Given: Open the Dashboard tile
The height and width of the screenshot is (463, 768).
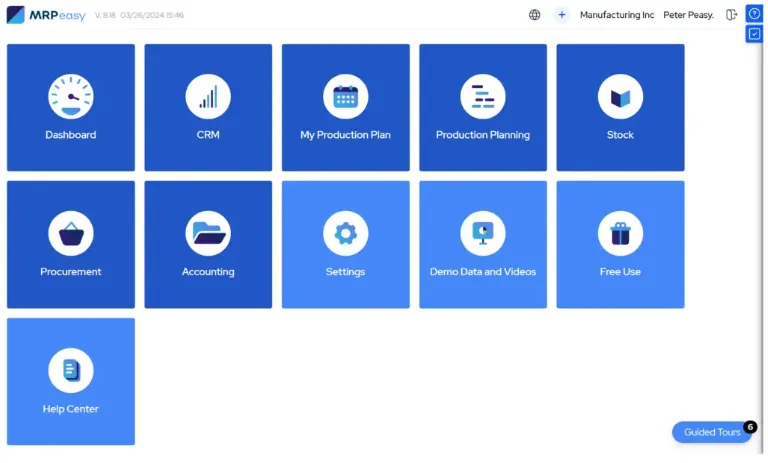Looking at the screenshot, I should (x=70, y=107).
